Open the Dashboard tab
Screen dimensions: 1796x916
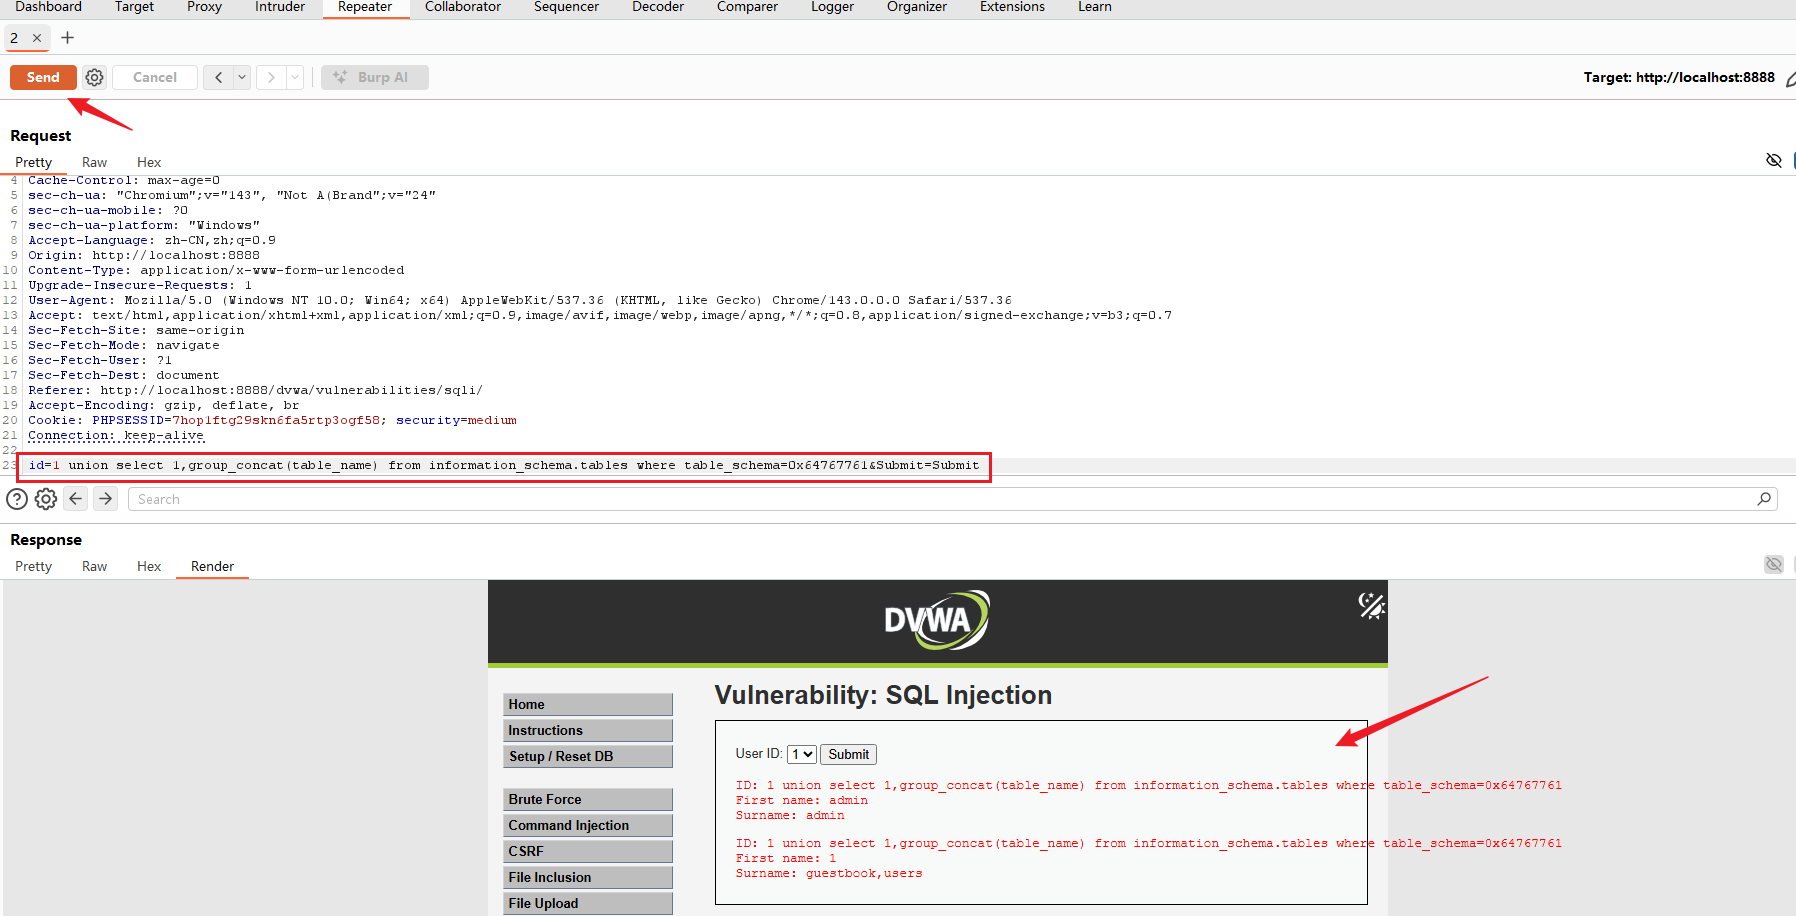pos(48,7)
